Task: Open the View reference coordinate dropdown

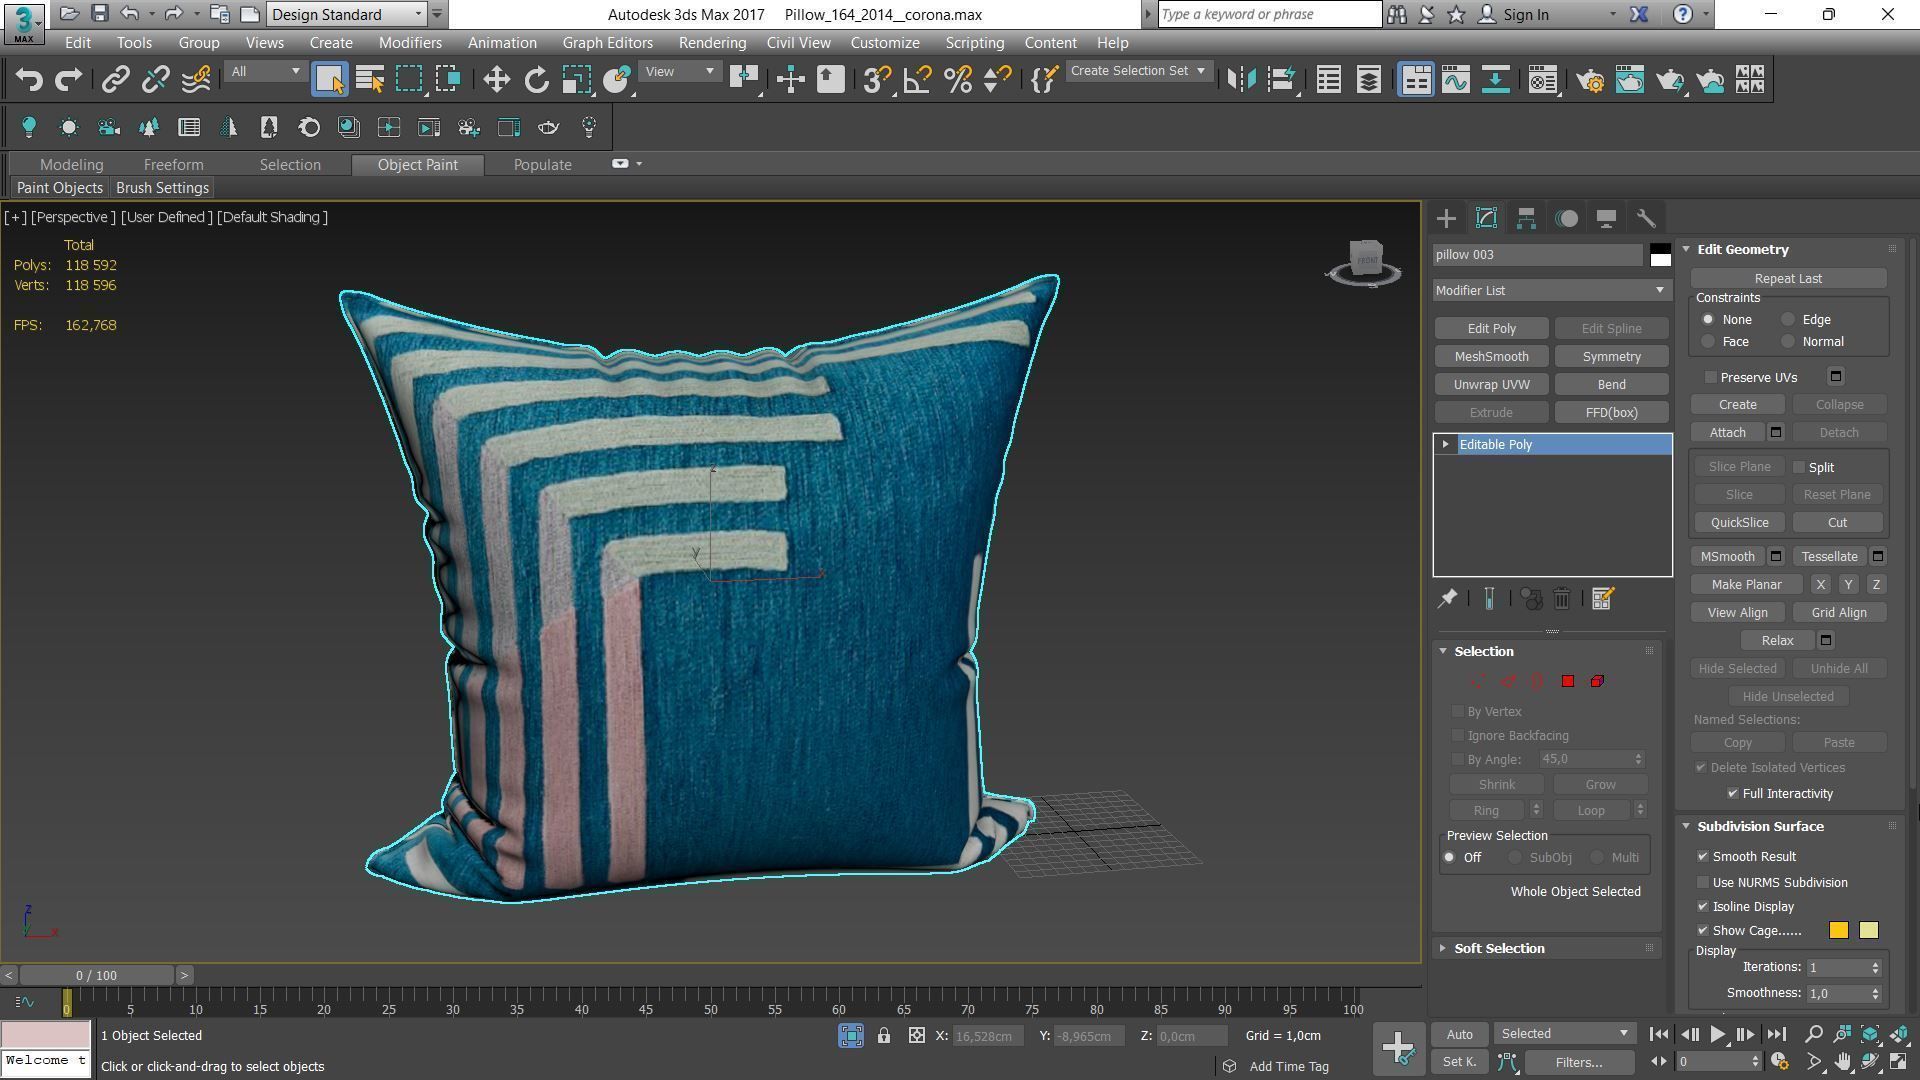Action: [x=680, y=72]
